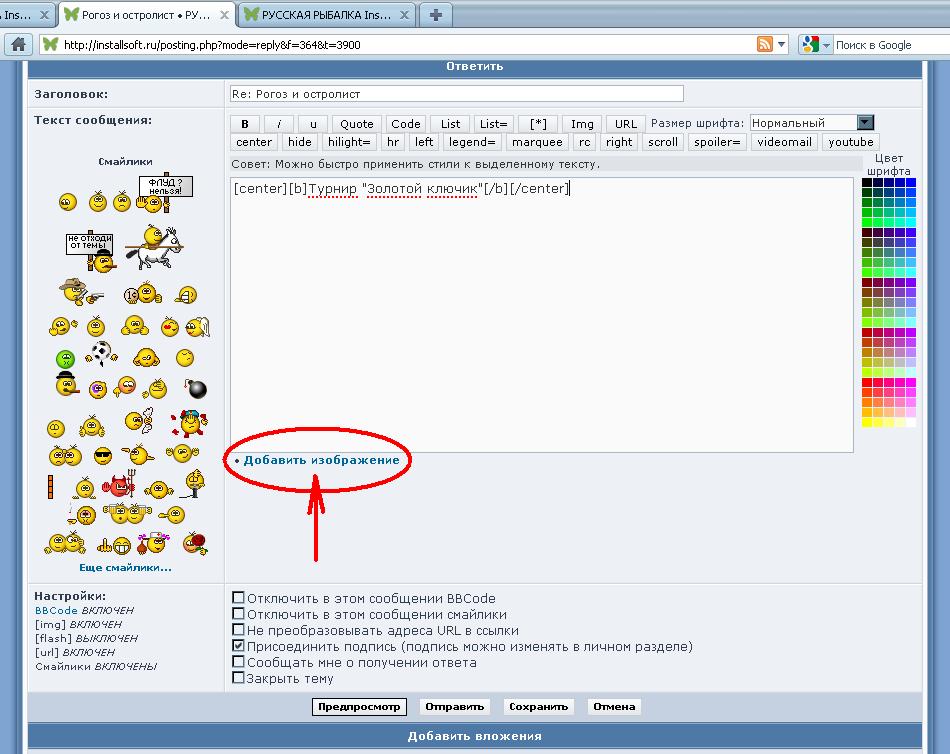Insert the red devil smiley
The height and width of the screenshot is (754, 950).
click(119, 484)
